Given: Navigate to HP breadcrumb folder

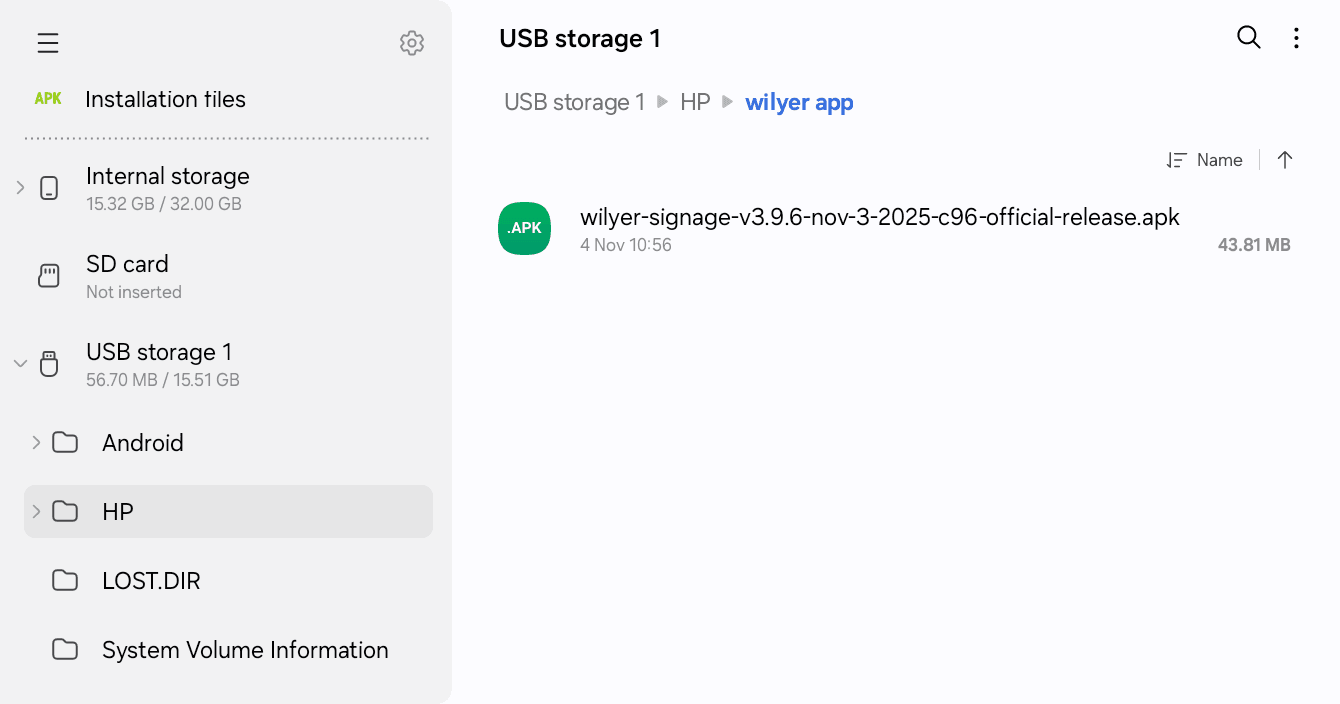Looking at the screenshot, I should point(695,102).
